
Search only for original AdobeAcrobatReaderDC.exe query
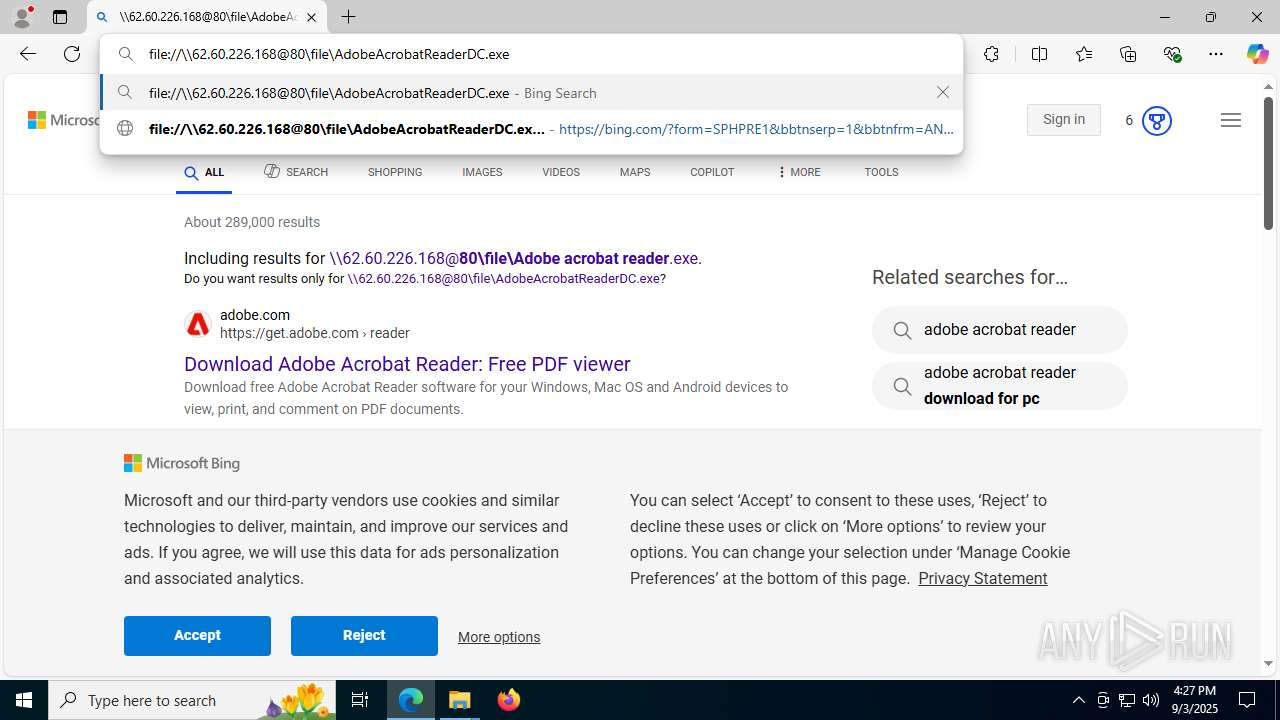point(504,279)
